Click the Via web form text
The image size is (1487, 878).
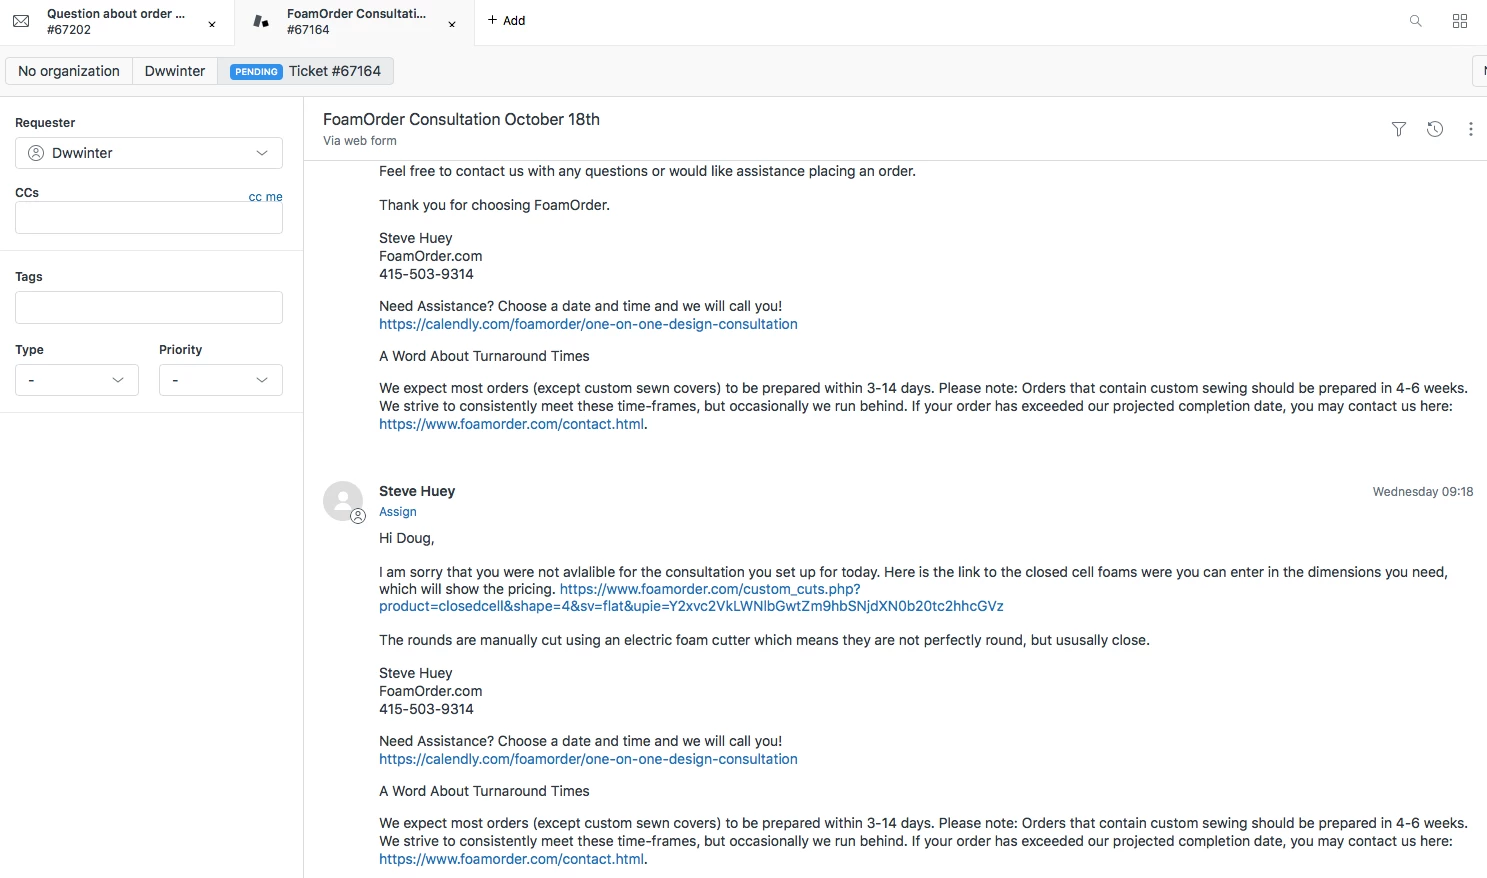[360, 141]
